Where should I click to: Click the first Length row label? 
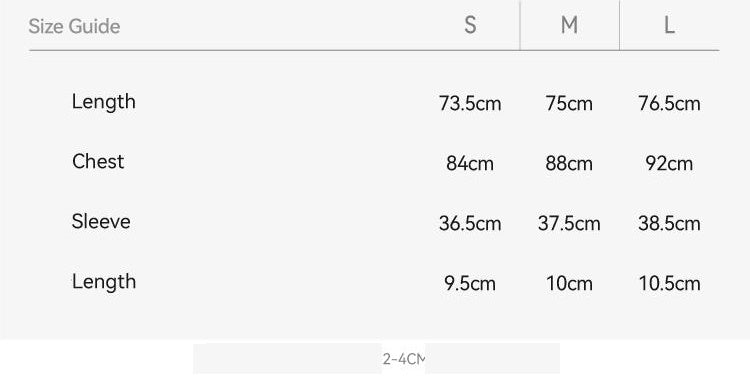point(104,102)
